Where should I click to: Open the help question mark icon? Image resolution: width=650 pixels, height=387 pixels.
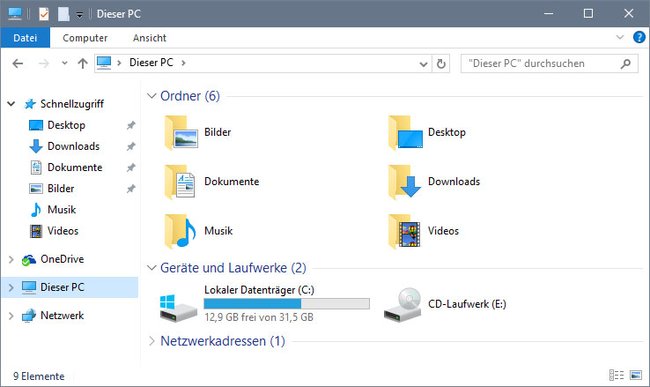pos(639,37)
